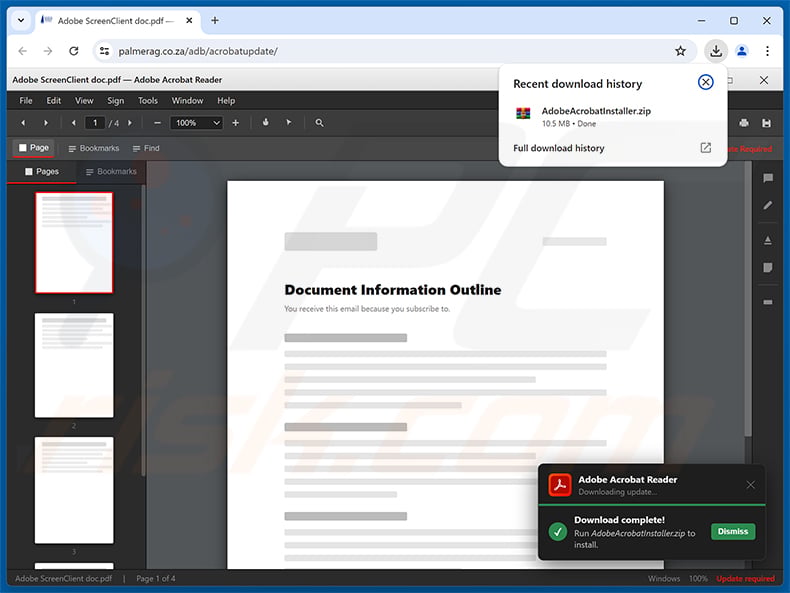Screen dimensions: 790x593
Task: Click the address bar URL
Action: point(198,51)
